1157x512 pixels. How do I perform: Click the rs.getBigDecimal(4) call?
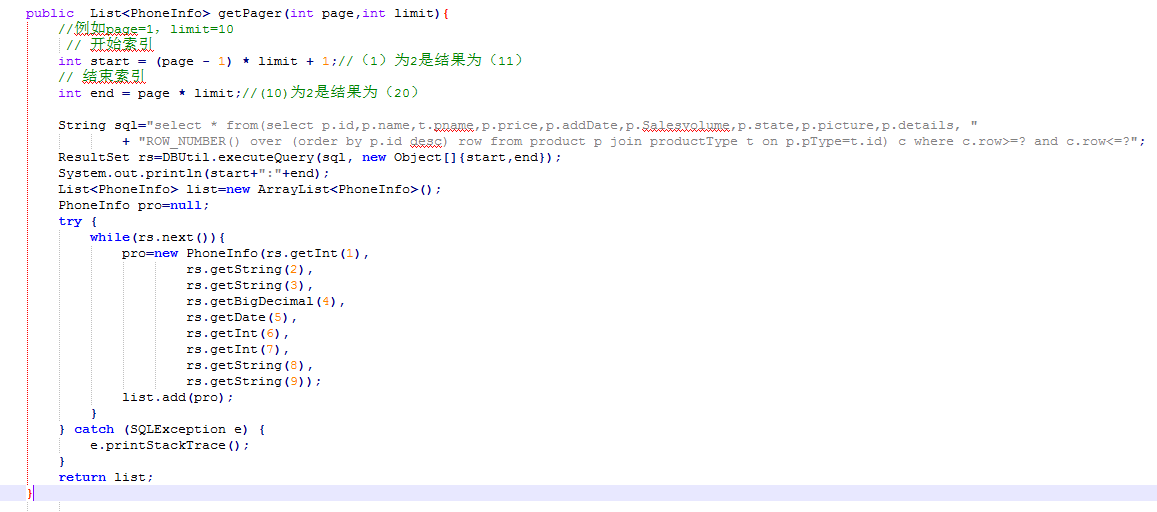point(265,301)
